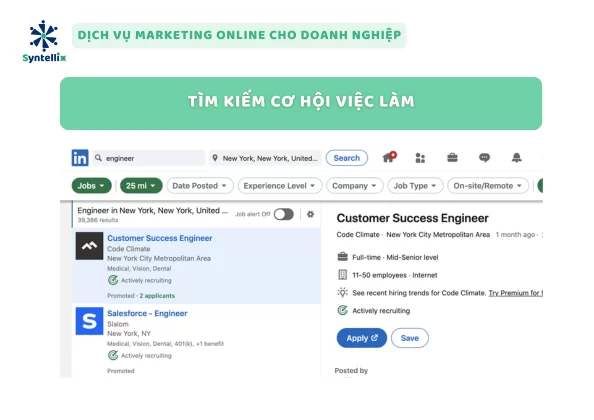594x420 pixels.
Task: Click the building icon beside 11-50 employees
Action: click(342, 275)
